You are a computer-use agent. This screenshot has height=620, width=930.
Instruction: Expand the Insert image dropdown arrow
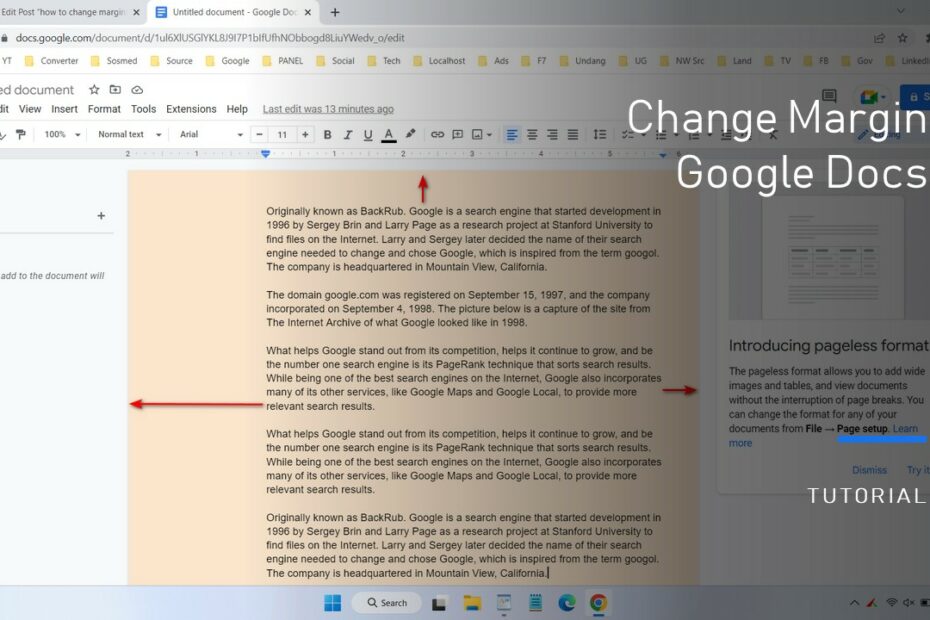[489, 135]
